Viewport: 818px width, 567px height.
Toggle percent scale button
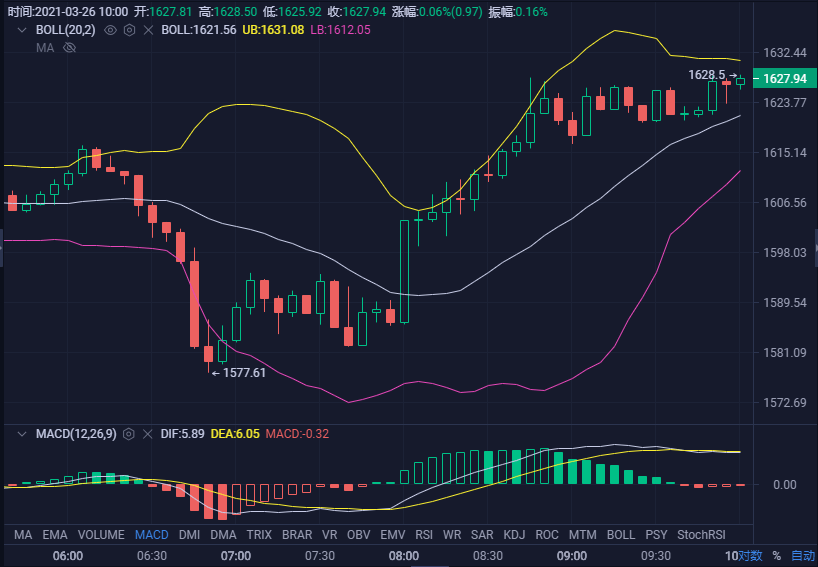pyautogui.click(x=776, y=556)
